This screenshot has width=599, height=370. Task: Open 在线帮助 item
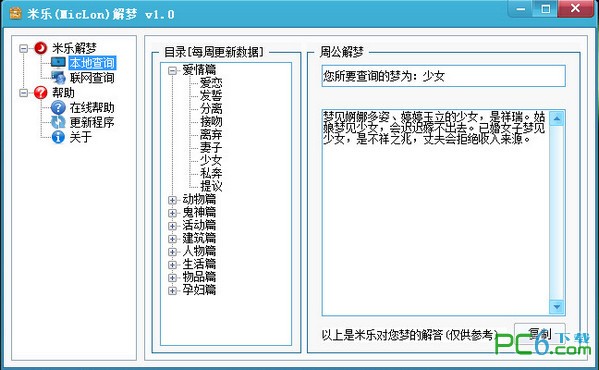click(92, 108)
